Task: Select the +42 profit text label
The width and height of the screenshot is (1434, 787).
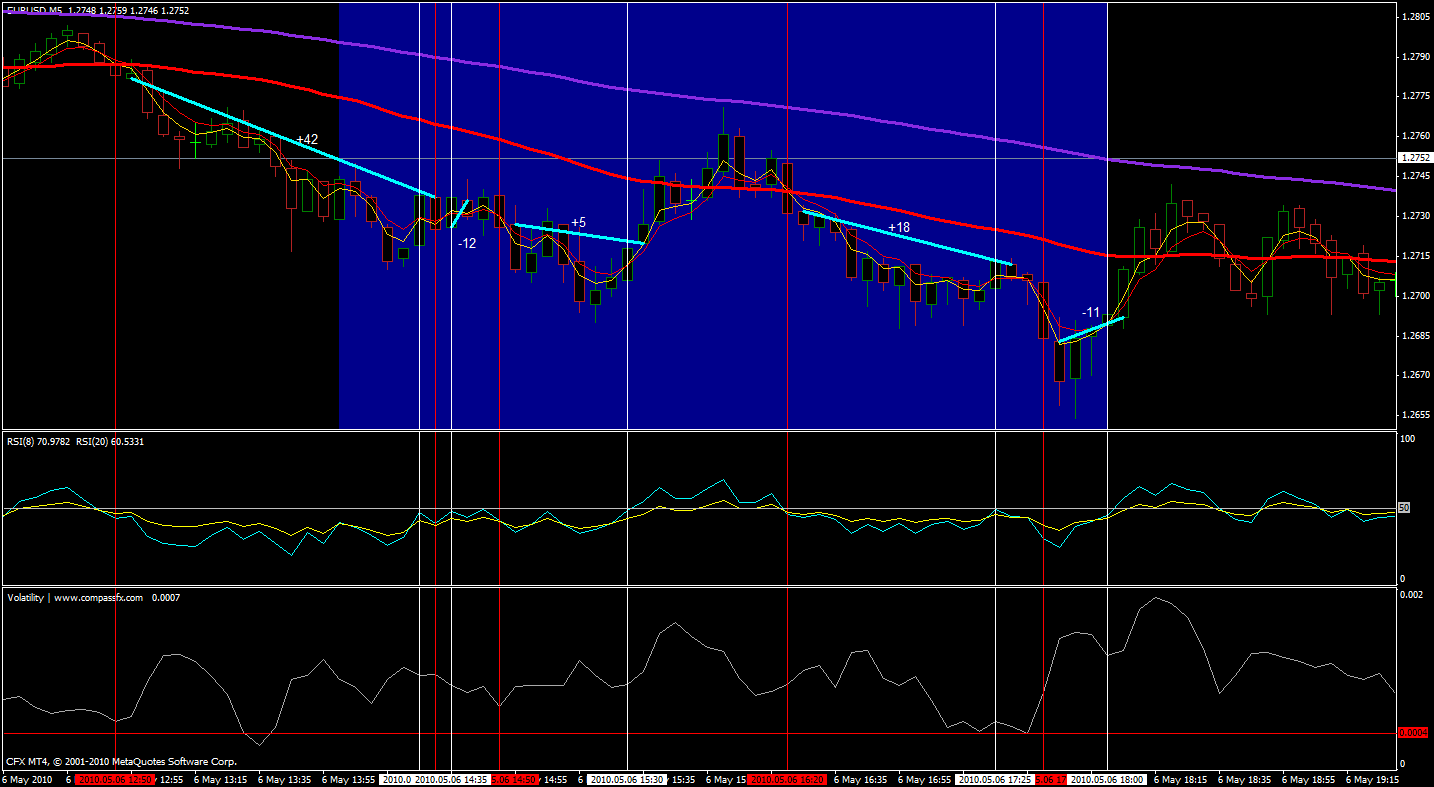Action: point(307,139)
